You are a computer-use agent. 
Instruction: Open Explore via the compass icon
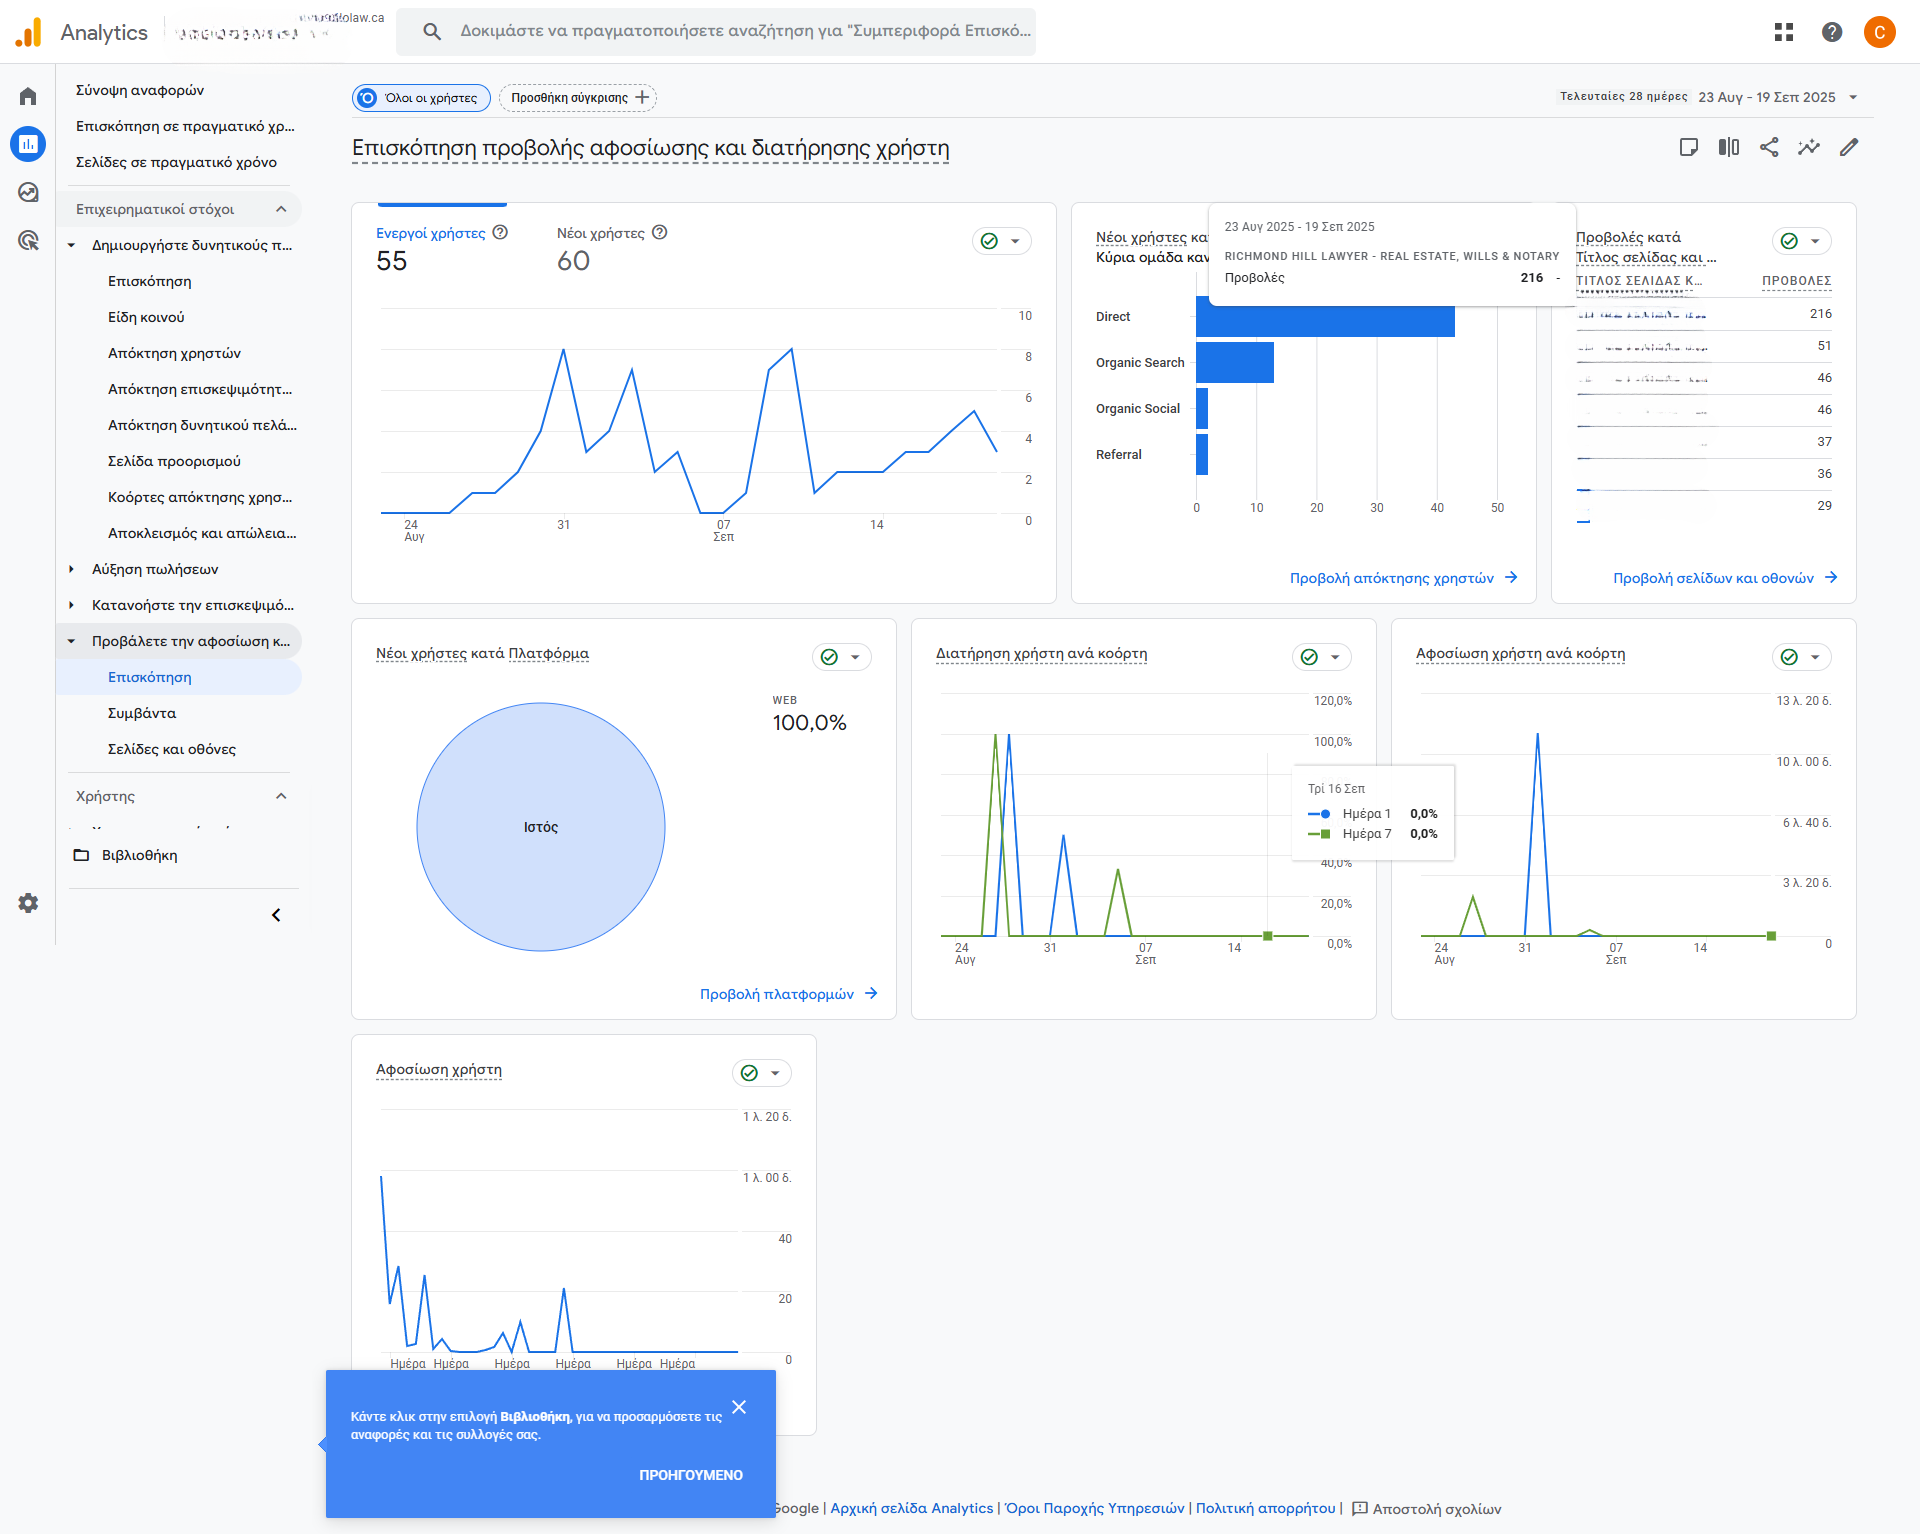pos(27,192)
